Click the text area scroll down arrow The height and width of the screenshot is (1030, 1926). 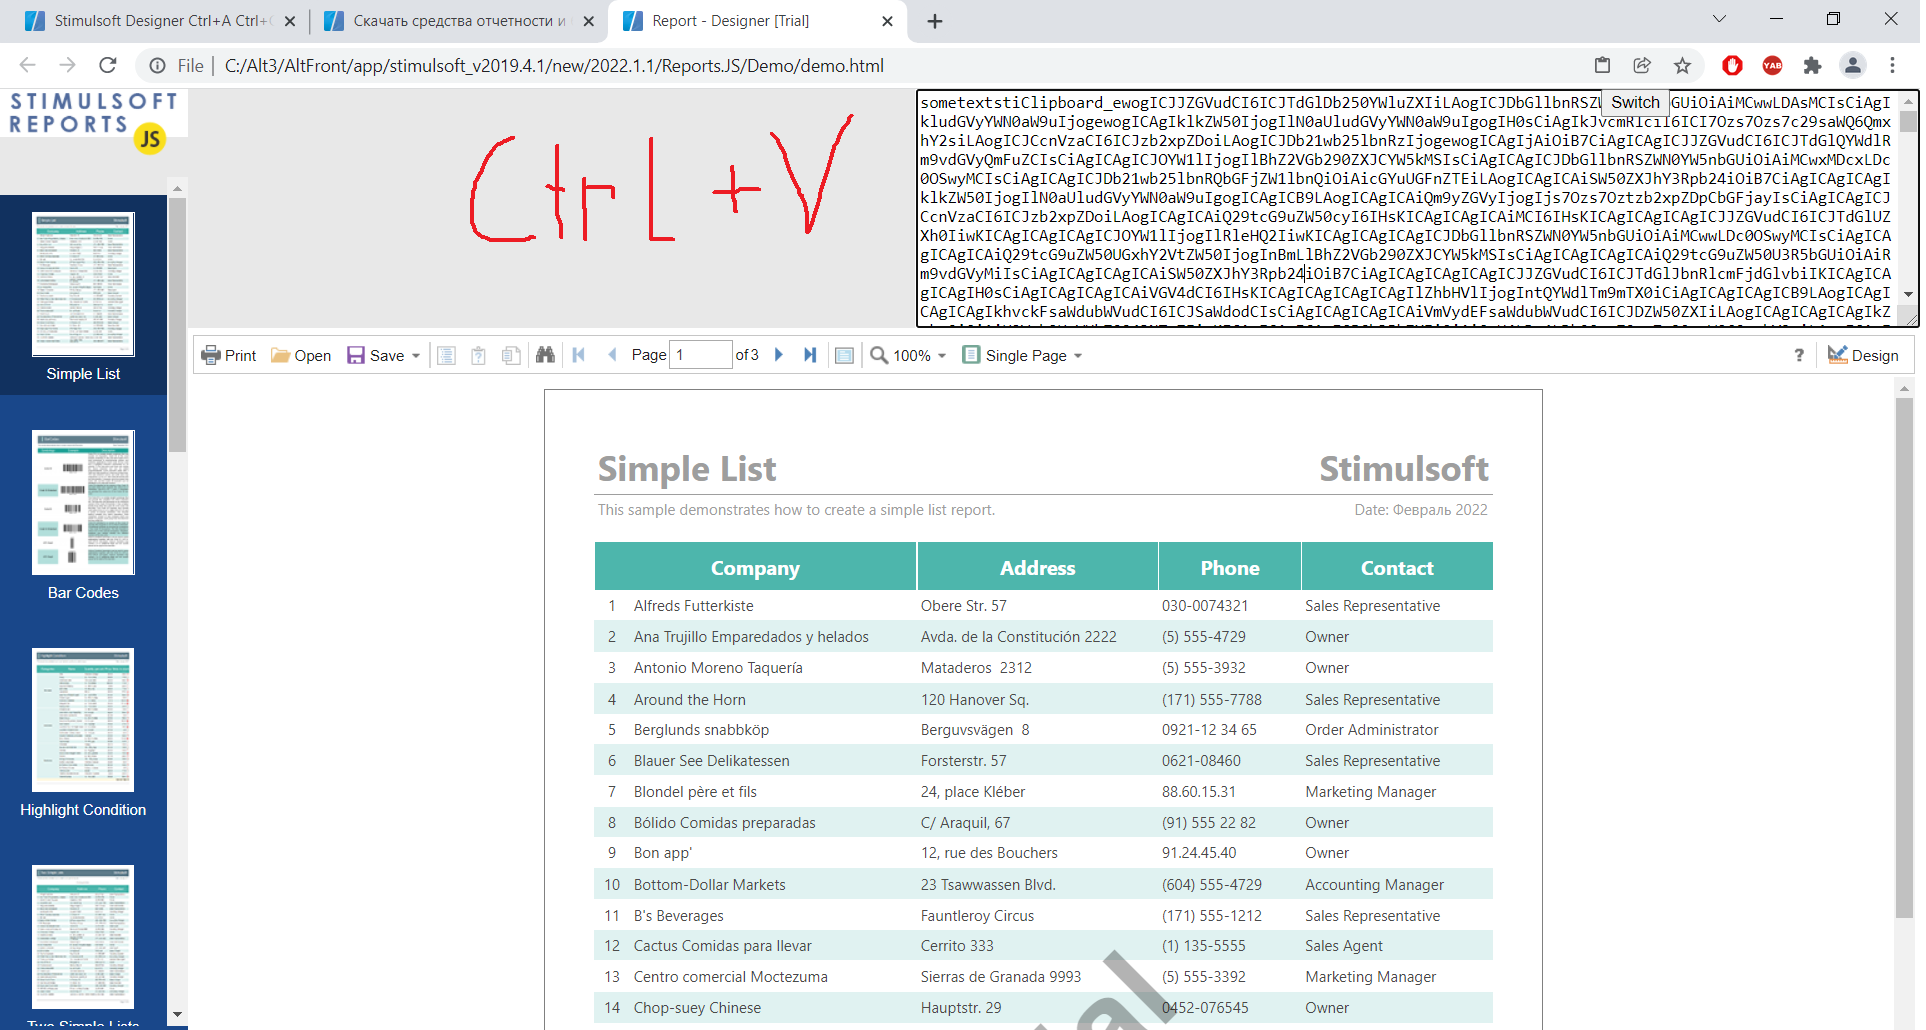pyautogui.click(x=1908, y=294)
